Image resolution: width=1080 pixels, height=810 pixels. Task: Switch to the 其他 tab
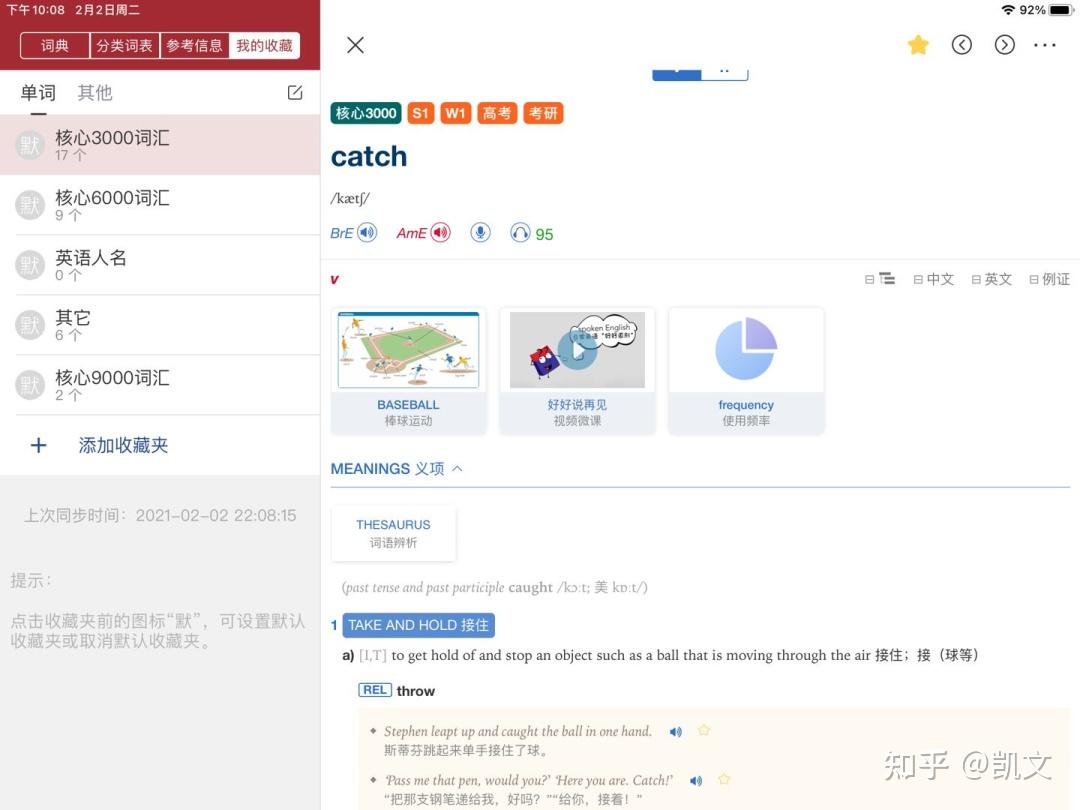[94, 92]
